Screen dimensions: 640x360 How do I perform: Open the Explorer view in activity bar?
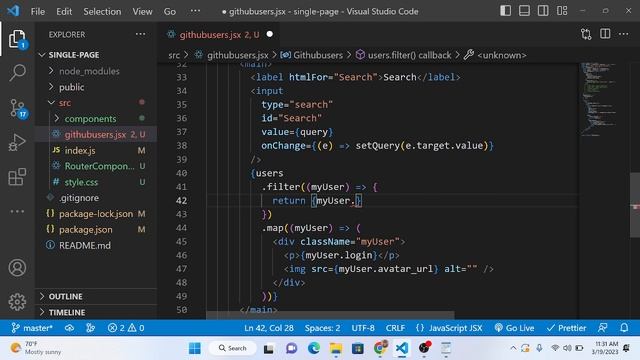click(x=17, y=39)
